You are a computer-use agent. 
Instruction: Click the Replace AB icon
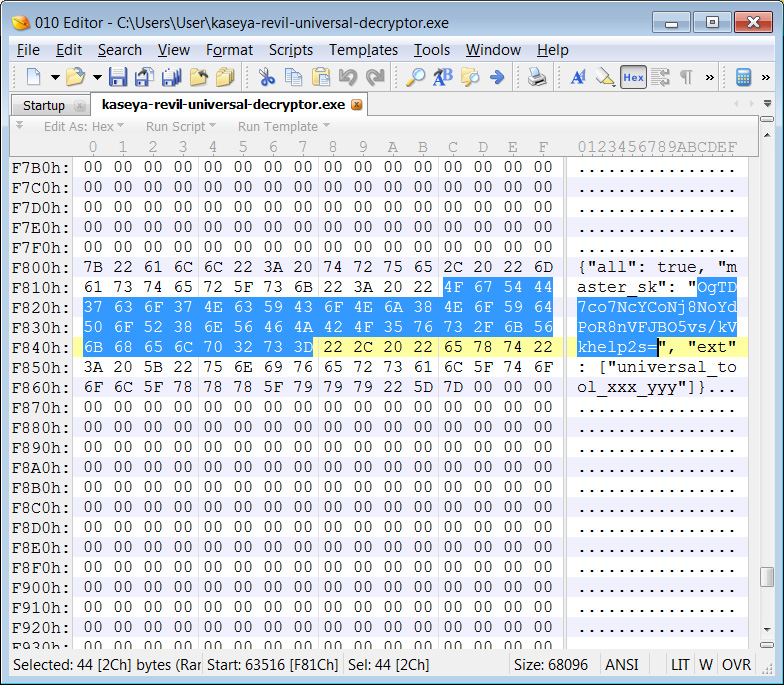point(442,77)
